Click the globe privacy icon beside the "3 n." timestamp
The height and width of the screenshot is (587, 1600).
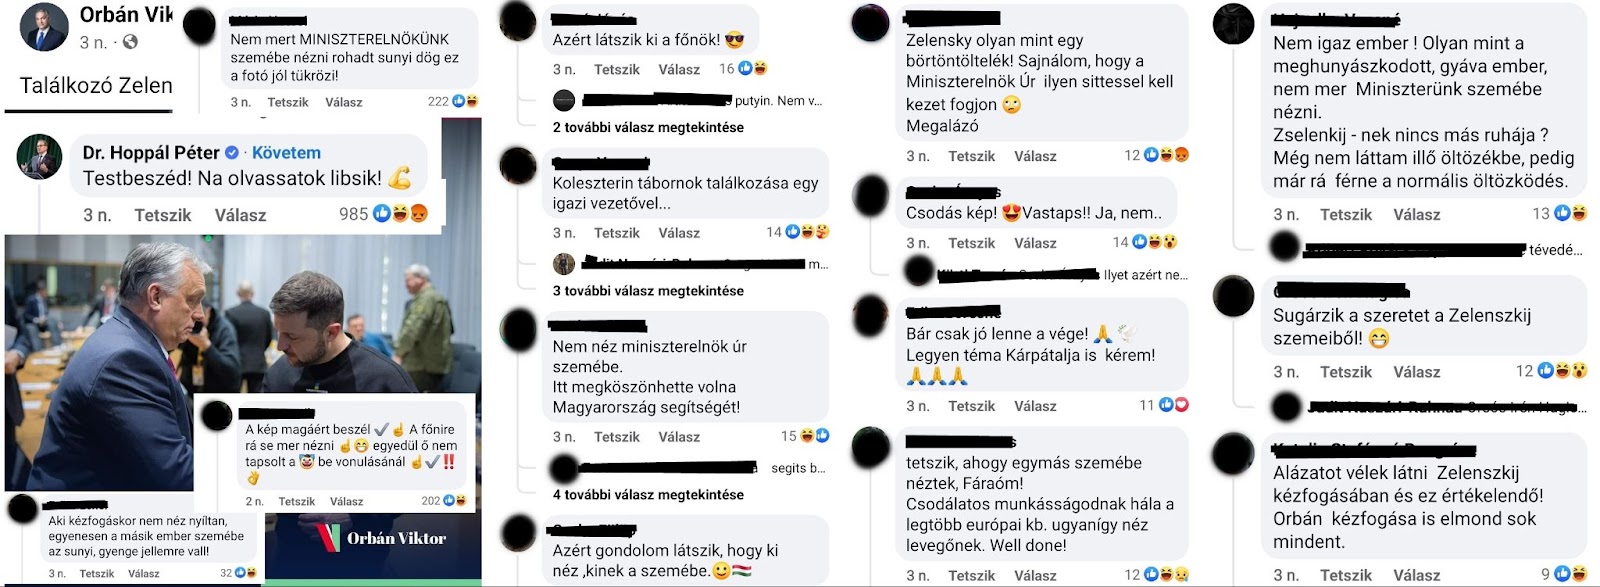pos(130,42)
